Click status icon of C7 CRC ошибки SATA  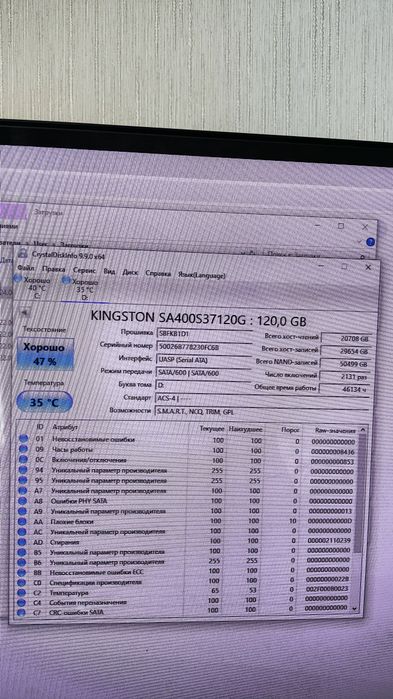(x=20, y=613)
